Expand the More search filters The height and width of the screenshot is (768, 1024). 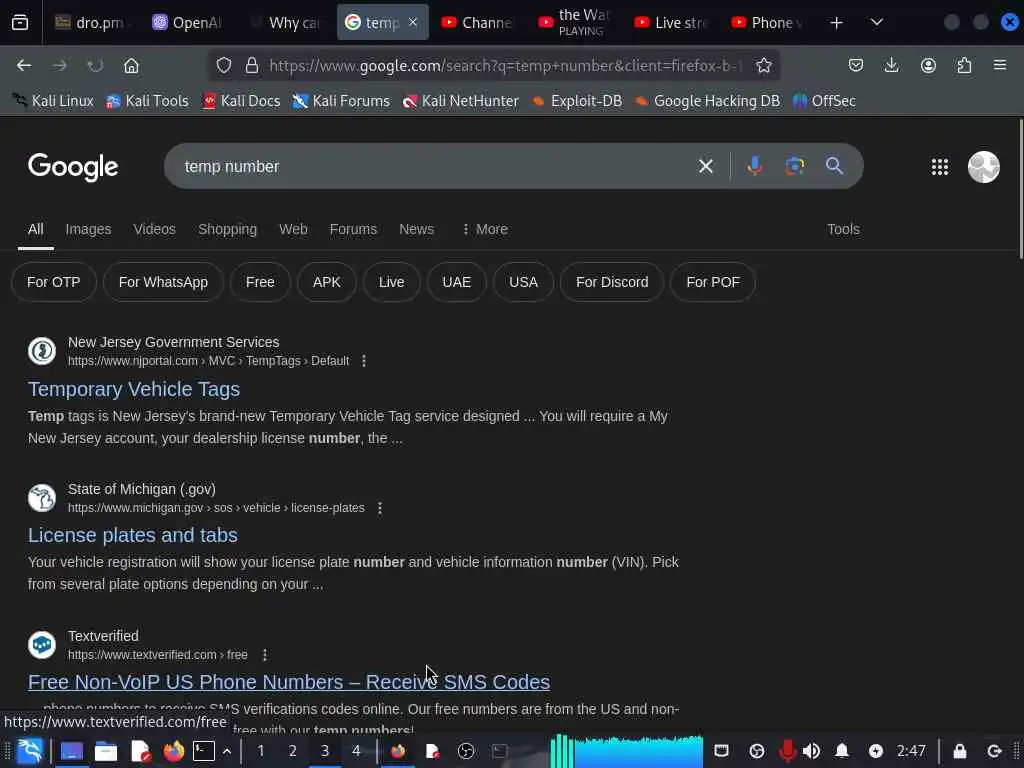click(x=485, y=229)
